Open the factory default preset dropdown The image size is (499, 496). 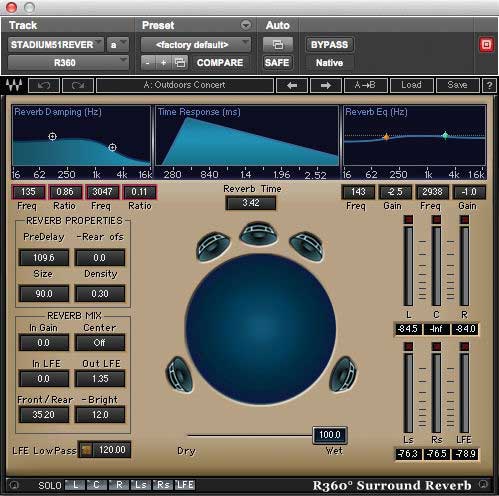[196, 45]
